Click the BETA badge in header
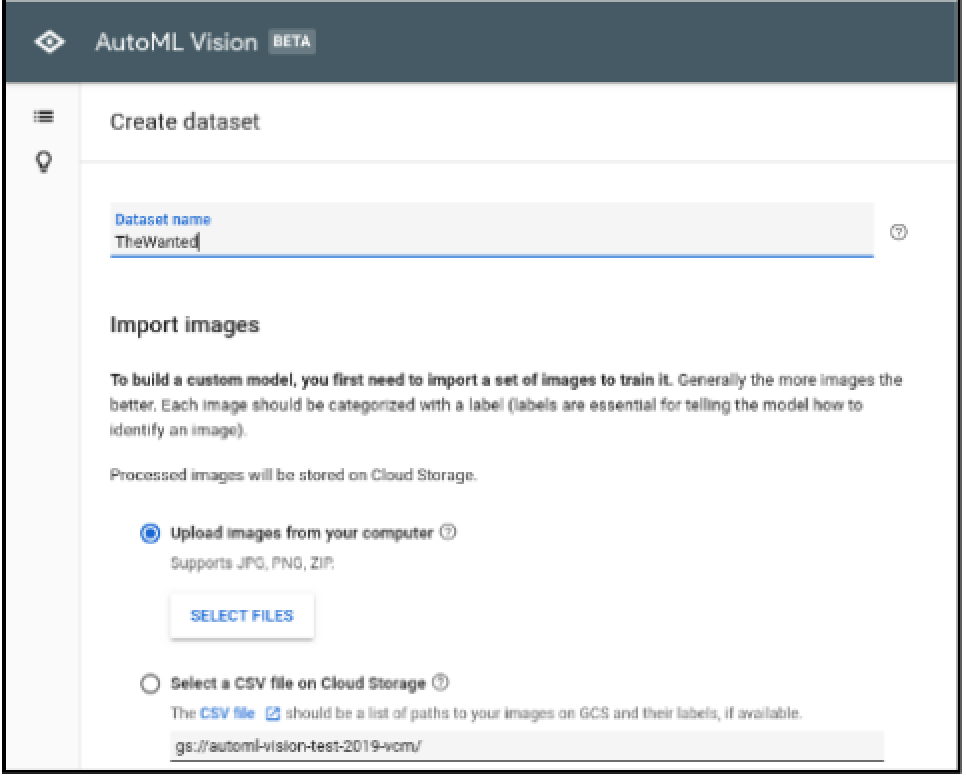966x780 pixels. (292, 41)
